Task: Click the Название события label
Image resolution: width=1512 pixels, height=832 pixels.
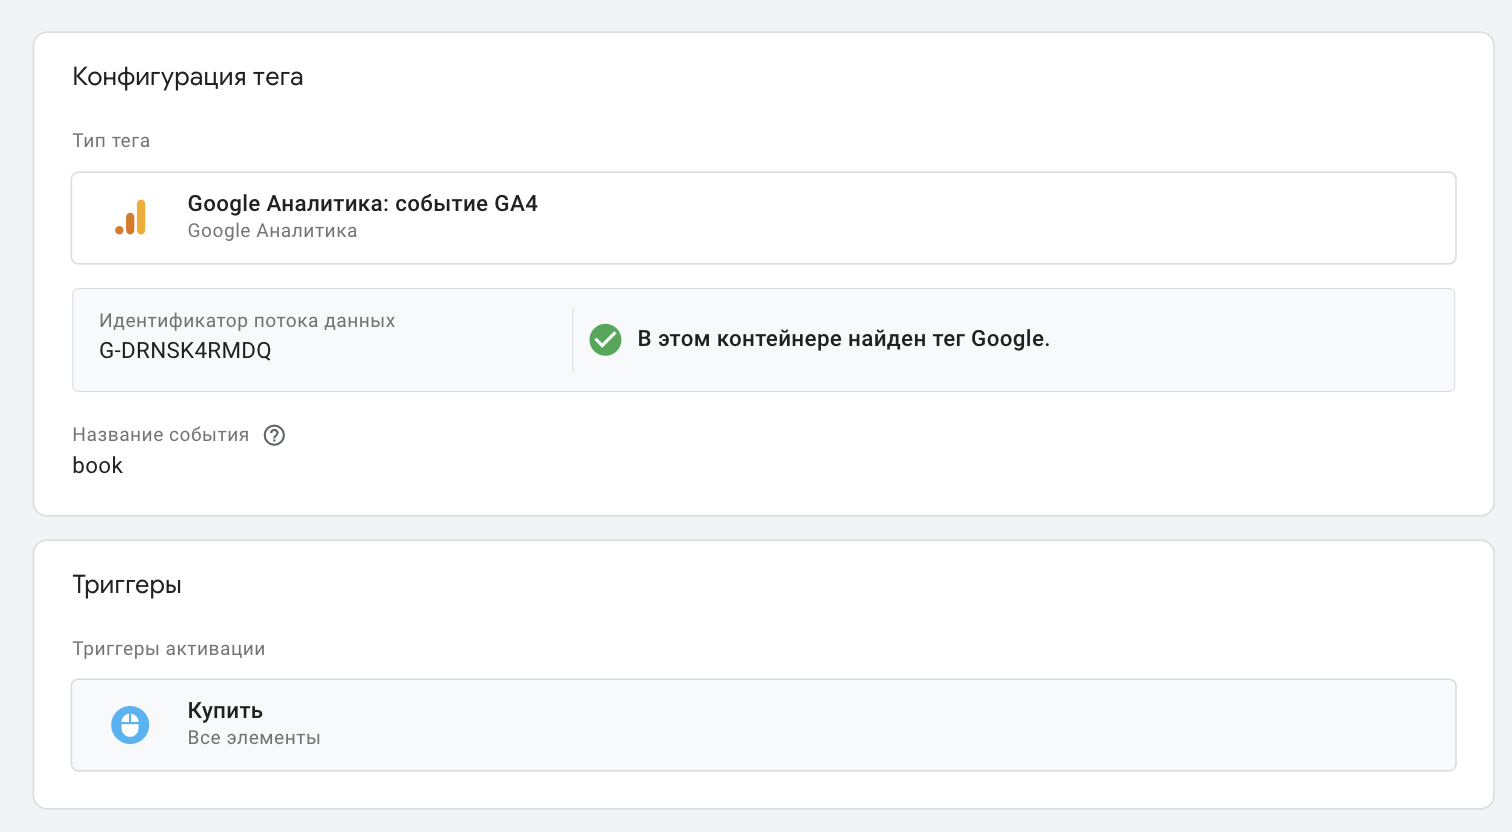Action: click(x=161, y=435)
